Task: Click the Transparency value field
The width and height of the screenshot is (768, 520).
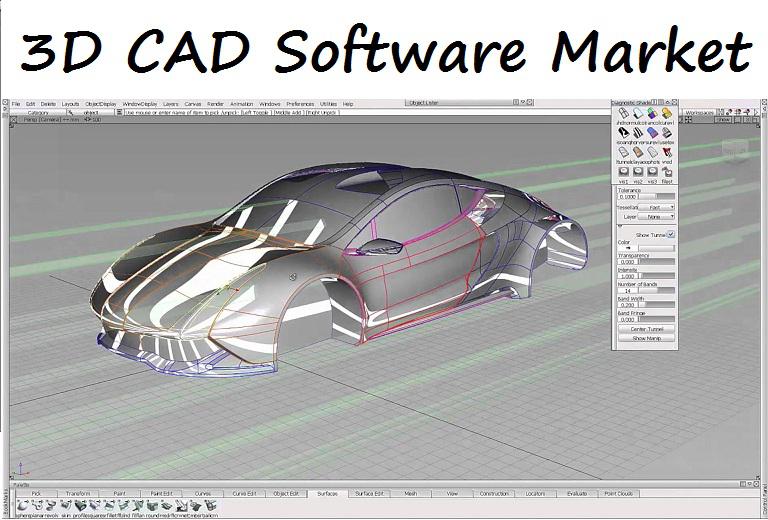Action: tap(628, 262)
